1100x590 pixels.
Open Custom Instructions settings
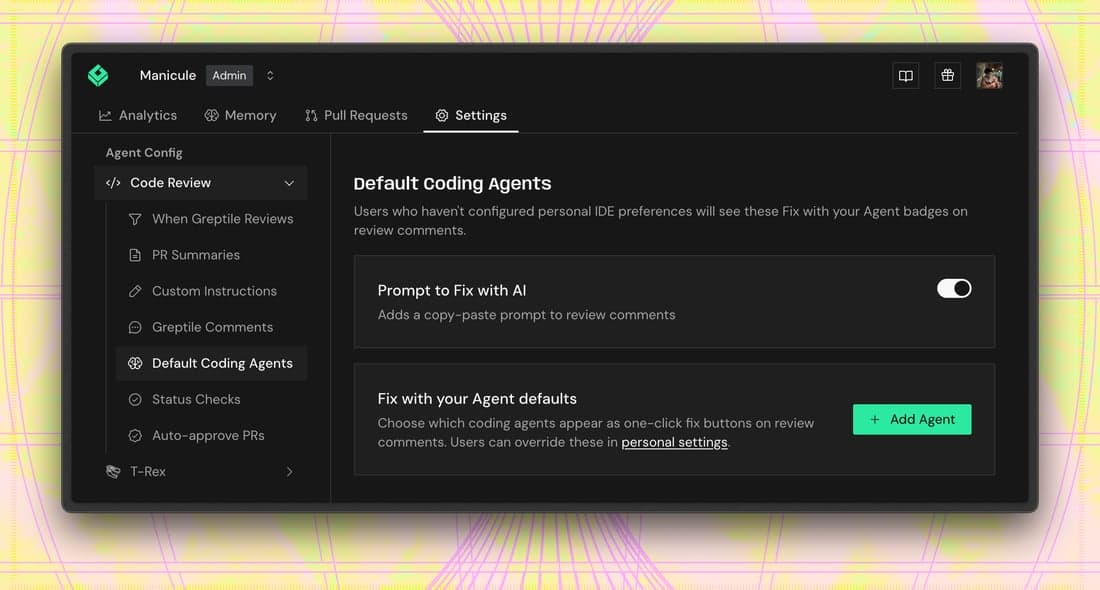click(211, 291)
